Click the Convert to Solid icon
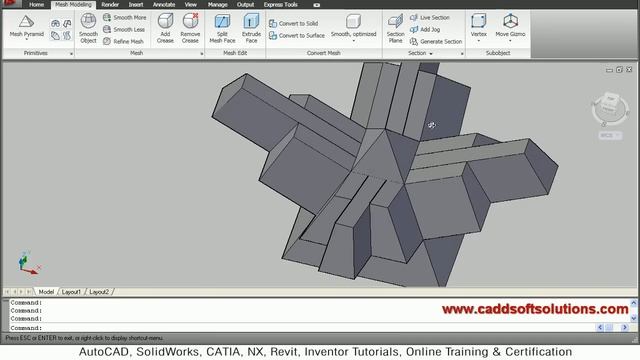Viewport: 640px width, 360px height. point(273,23)
